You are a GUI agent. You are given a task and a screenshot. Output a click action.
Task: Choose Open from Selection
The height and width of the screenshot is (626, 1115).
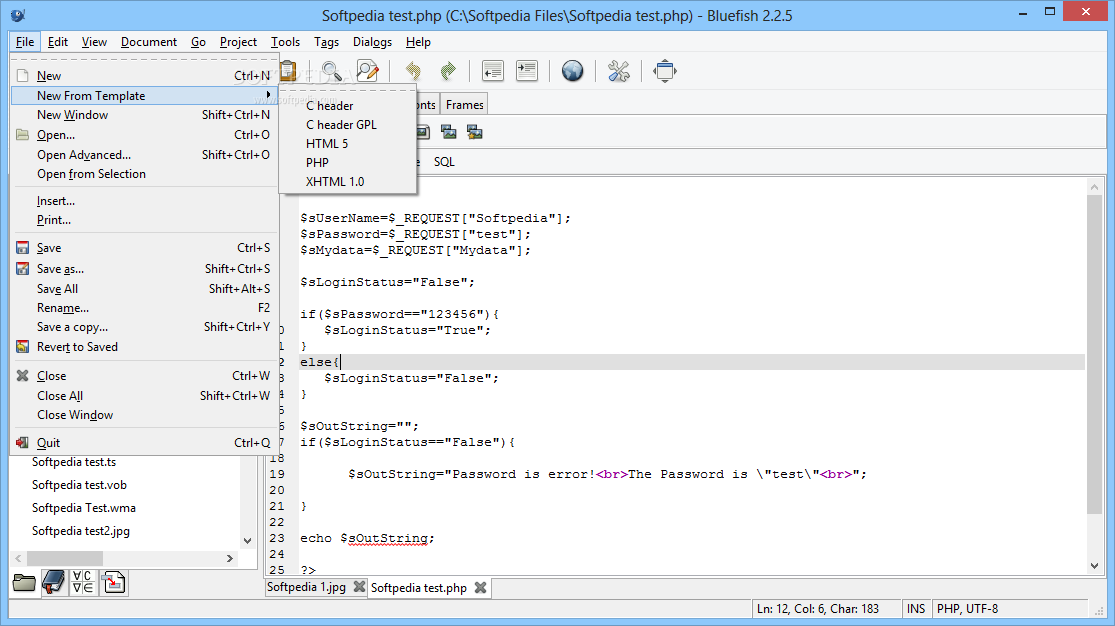click(144, 174)
